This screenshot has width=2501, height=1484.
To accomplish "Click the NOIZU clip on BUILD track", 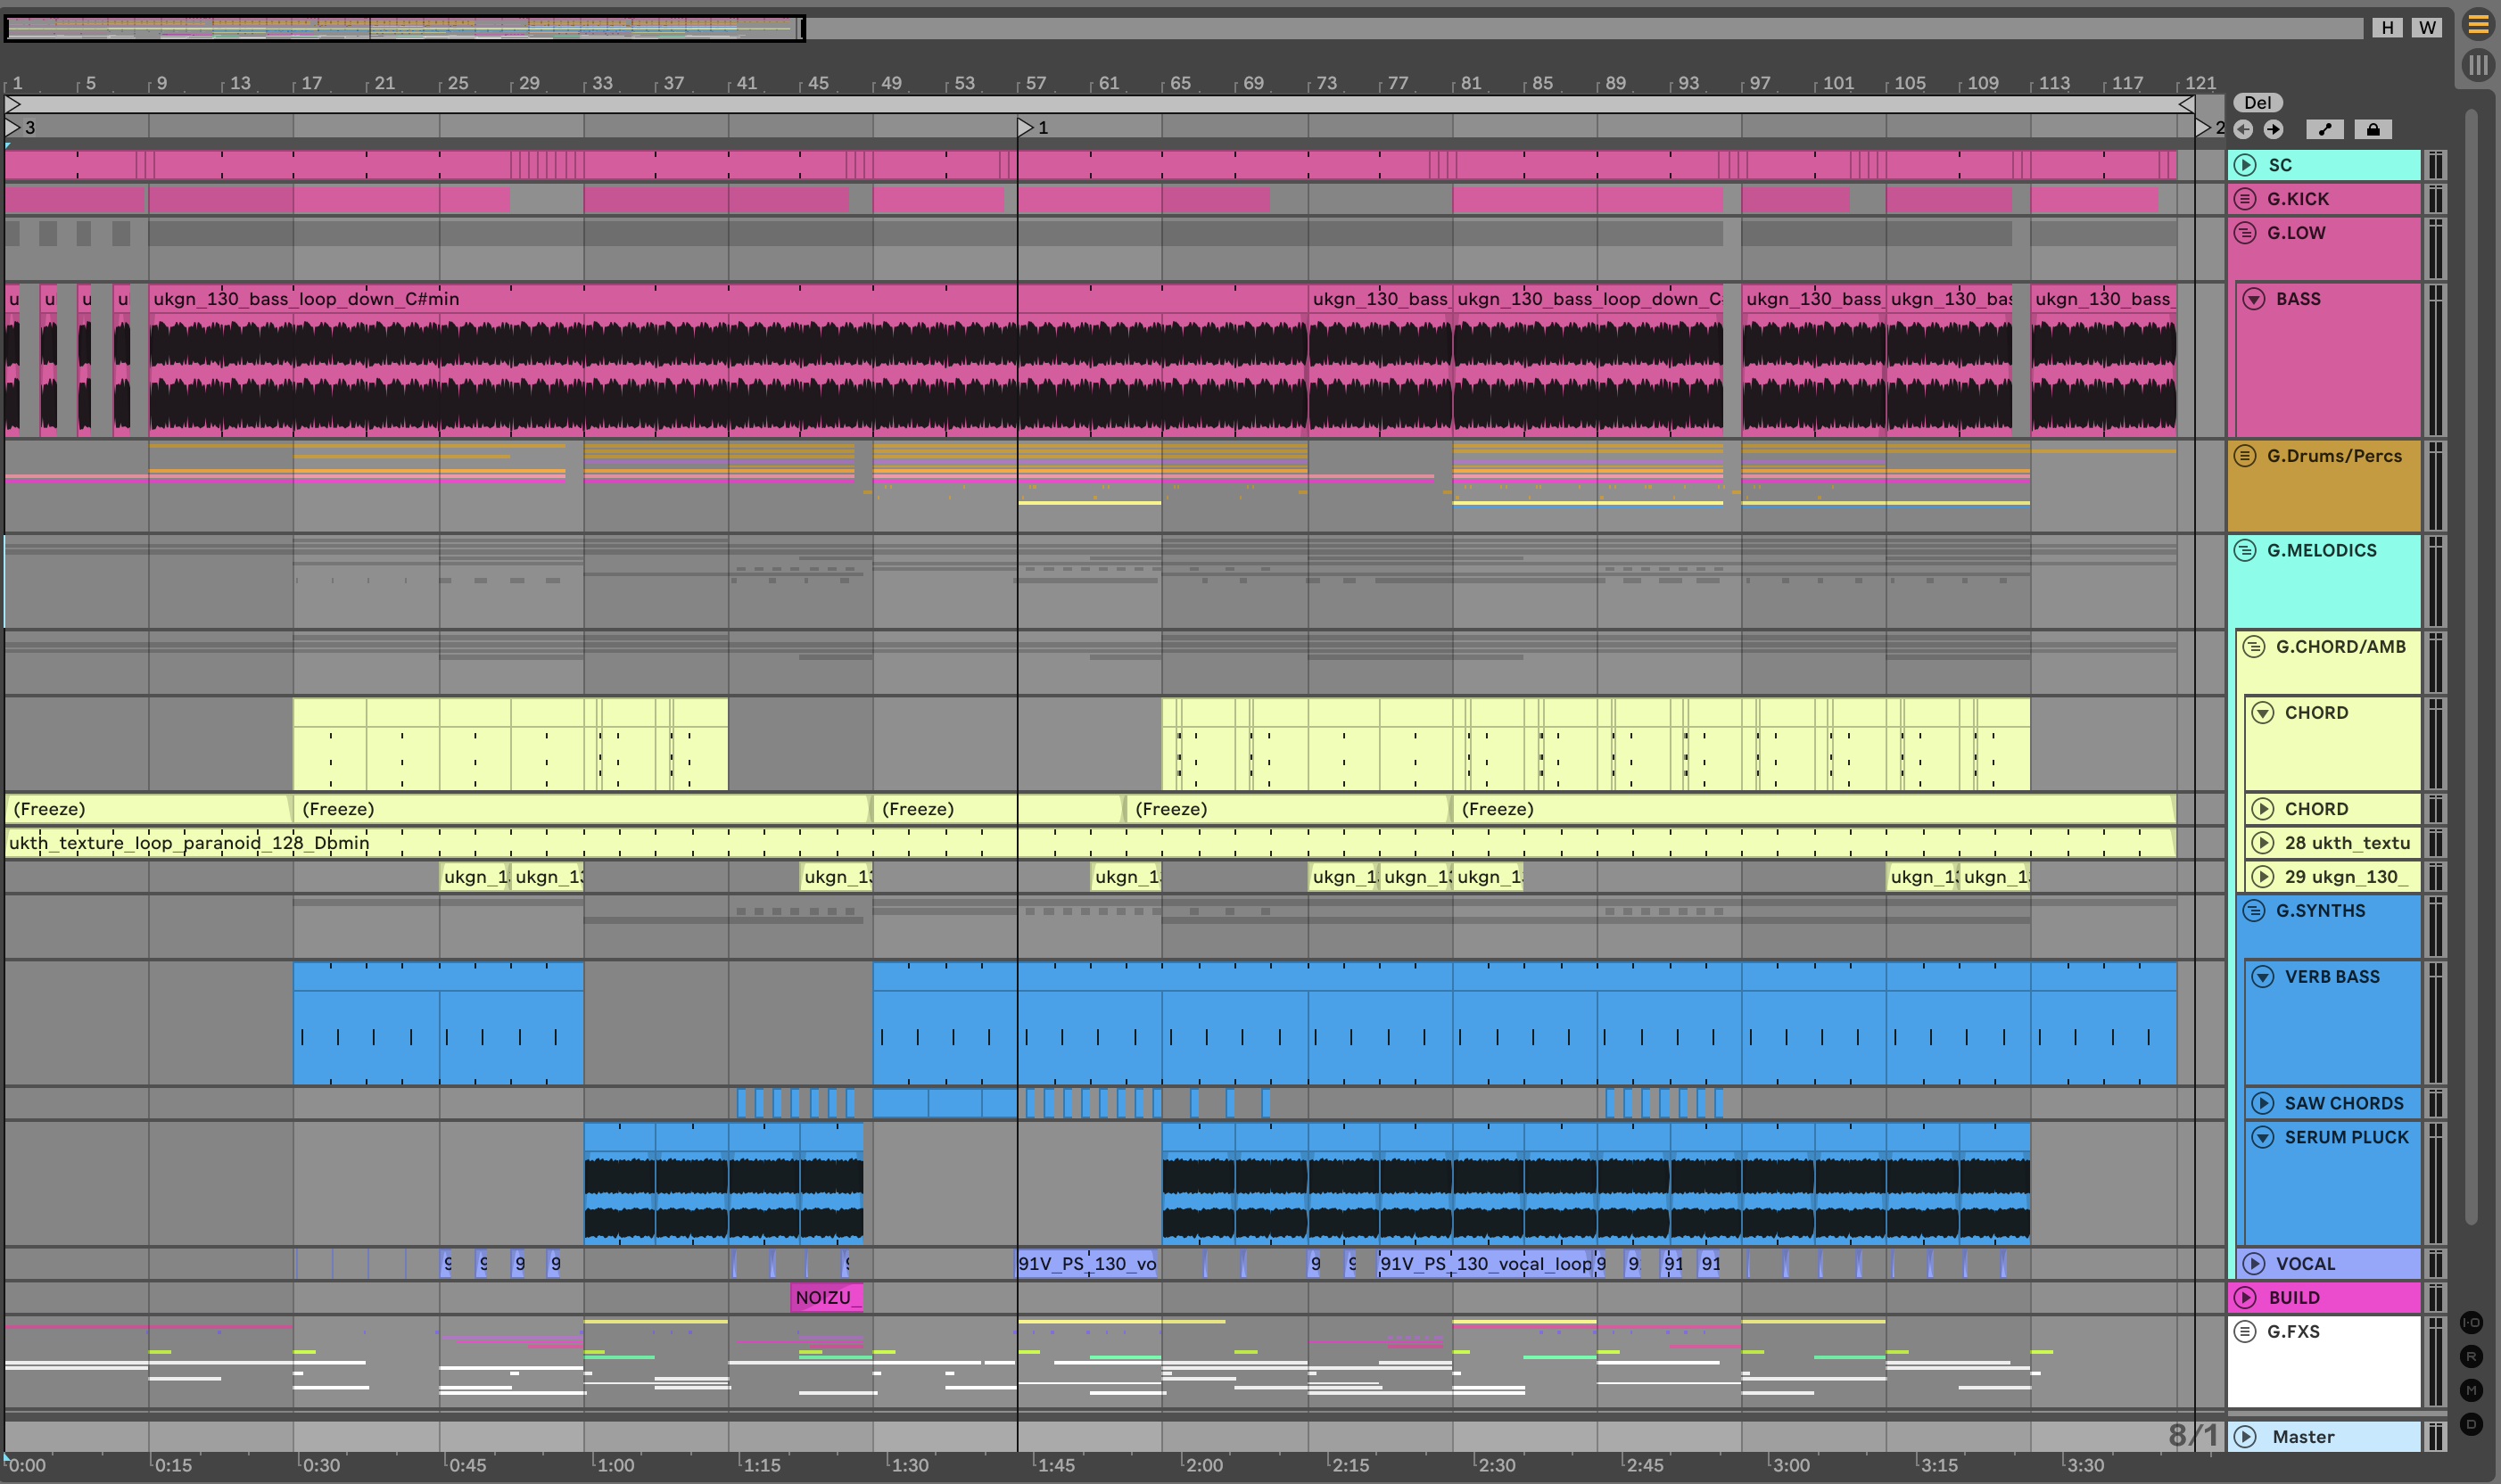I will point(825,1297).
